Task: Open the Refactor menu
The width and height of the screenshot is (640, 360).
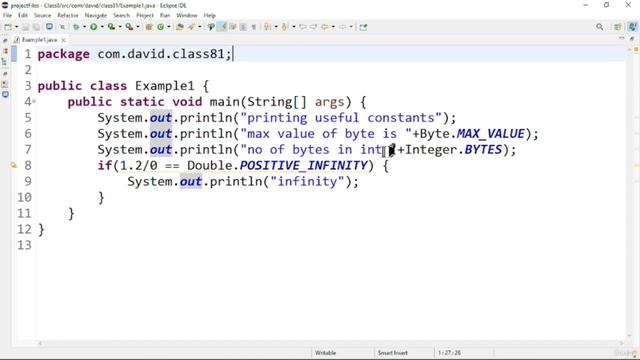Action: (68, 16)
